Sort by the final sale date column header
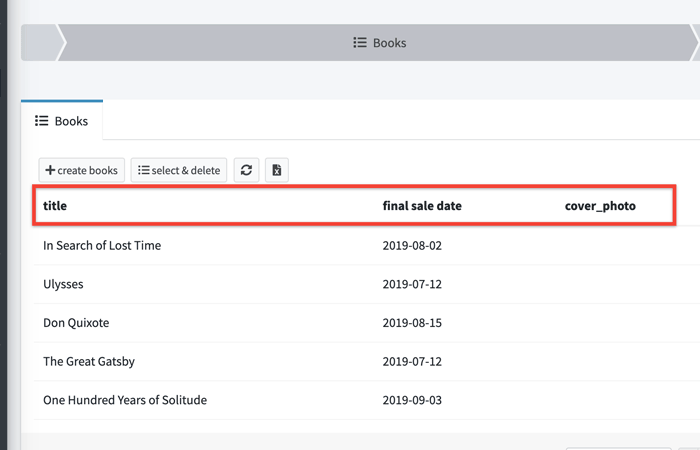The height and width of the screenshot is (450, 700). [x=422, y=206]
